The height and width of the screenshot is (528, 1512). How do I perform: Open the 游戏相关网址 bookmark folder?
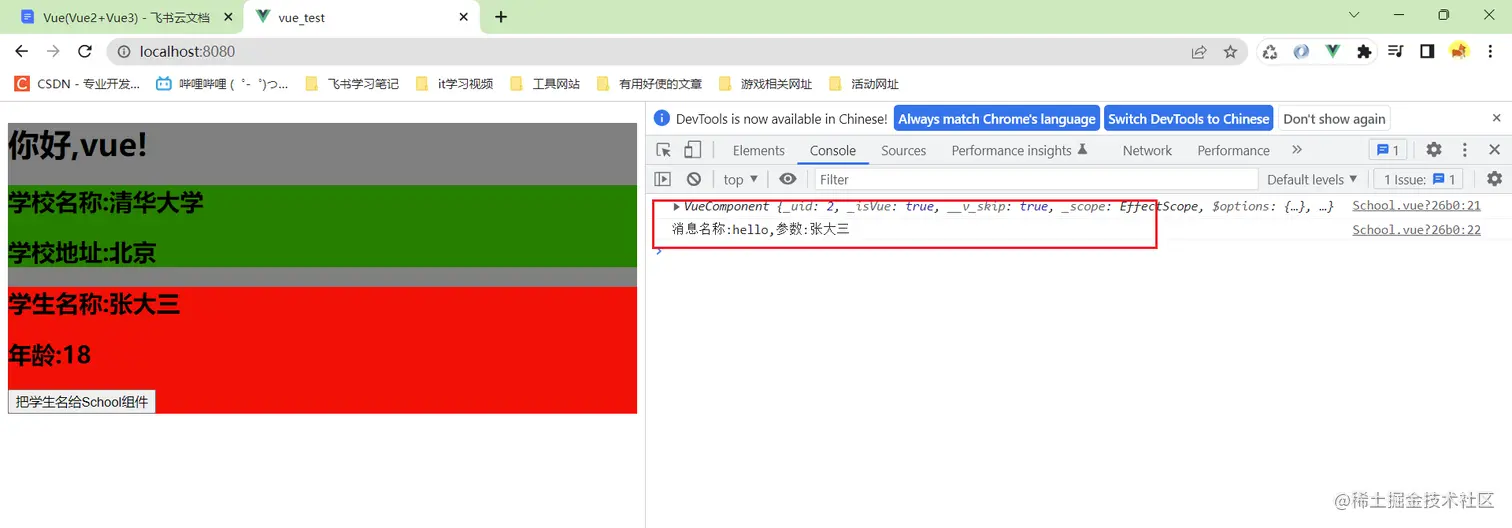(x=765, y=84)
